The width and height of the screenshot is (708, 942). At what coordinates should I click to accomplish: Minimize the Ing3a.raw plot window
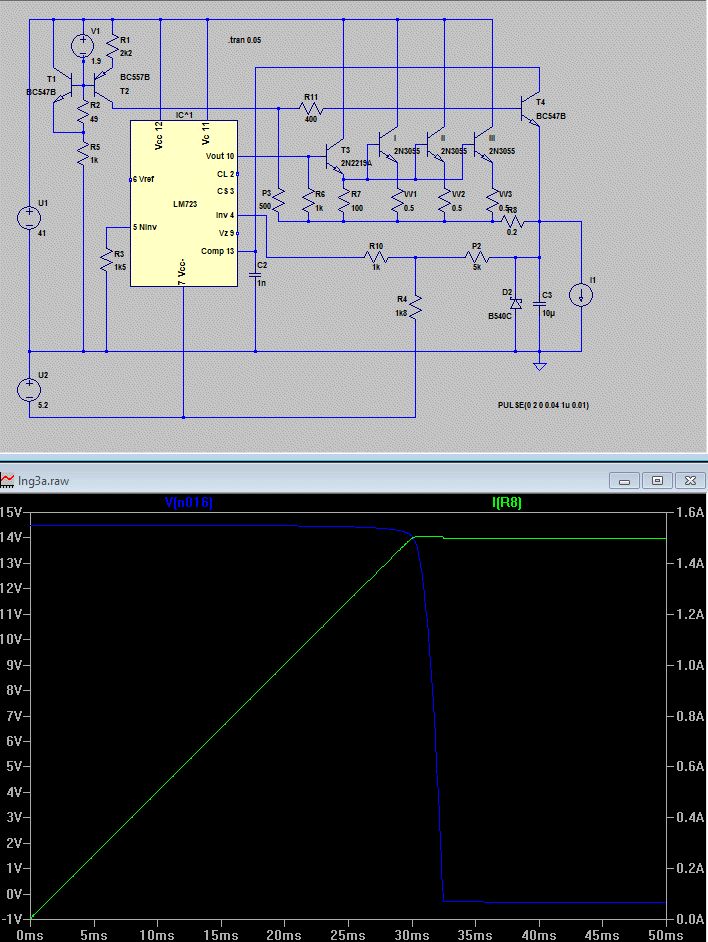pos(624,481)
